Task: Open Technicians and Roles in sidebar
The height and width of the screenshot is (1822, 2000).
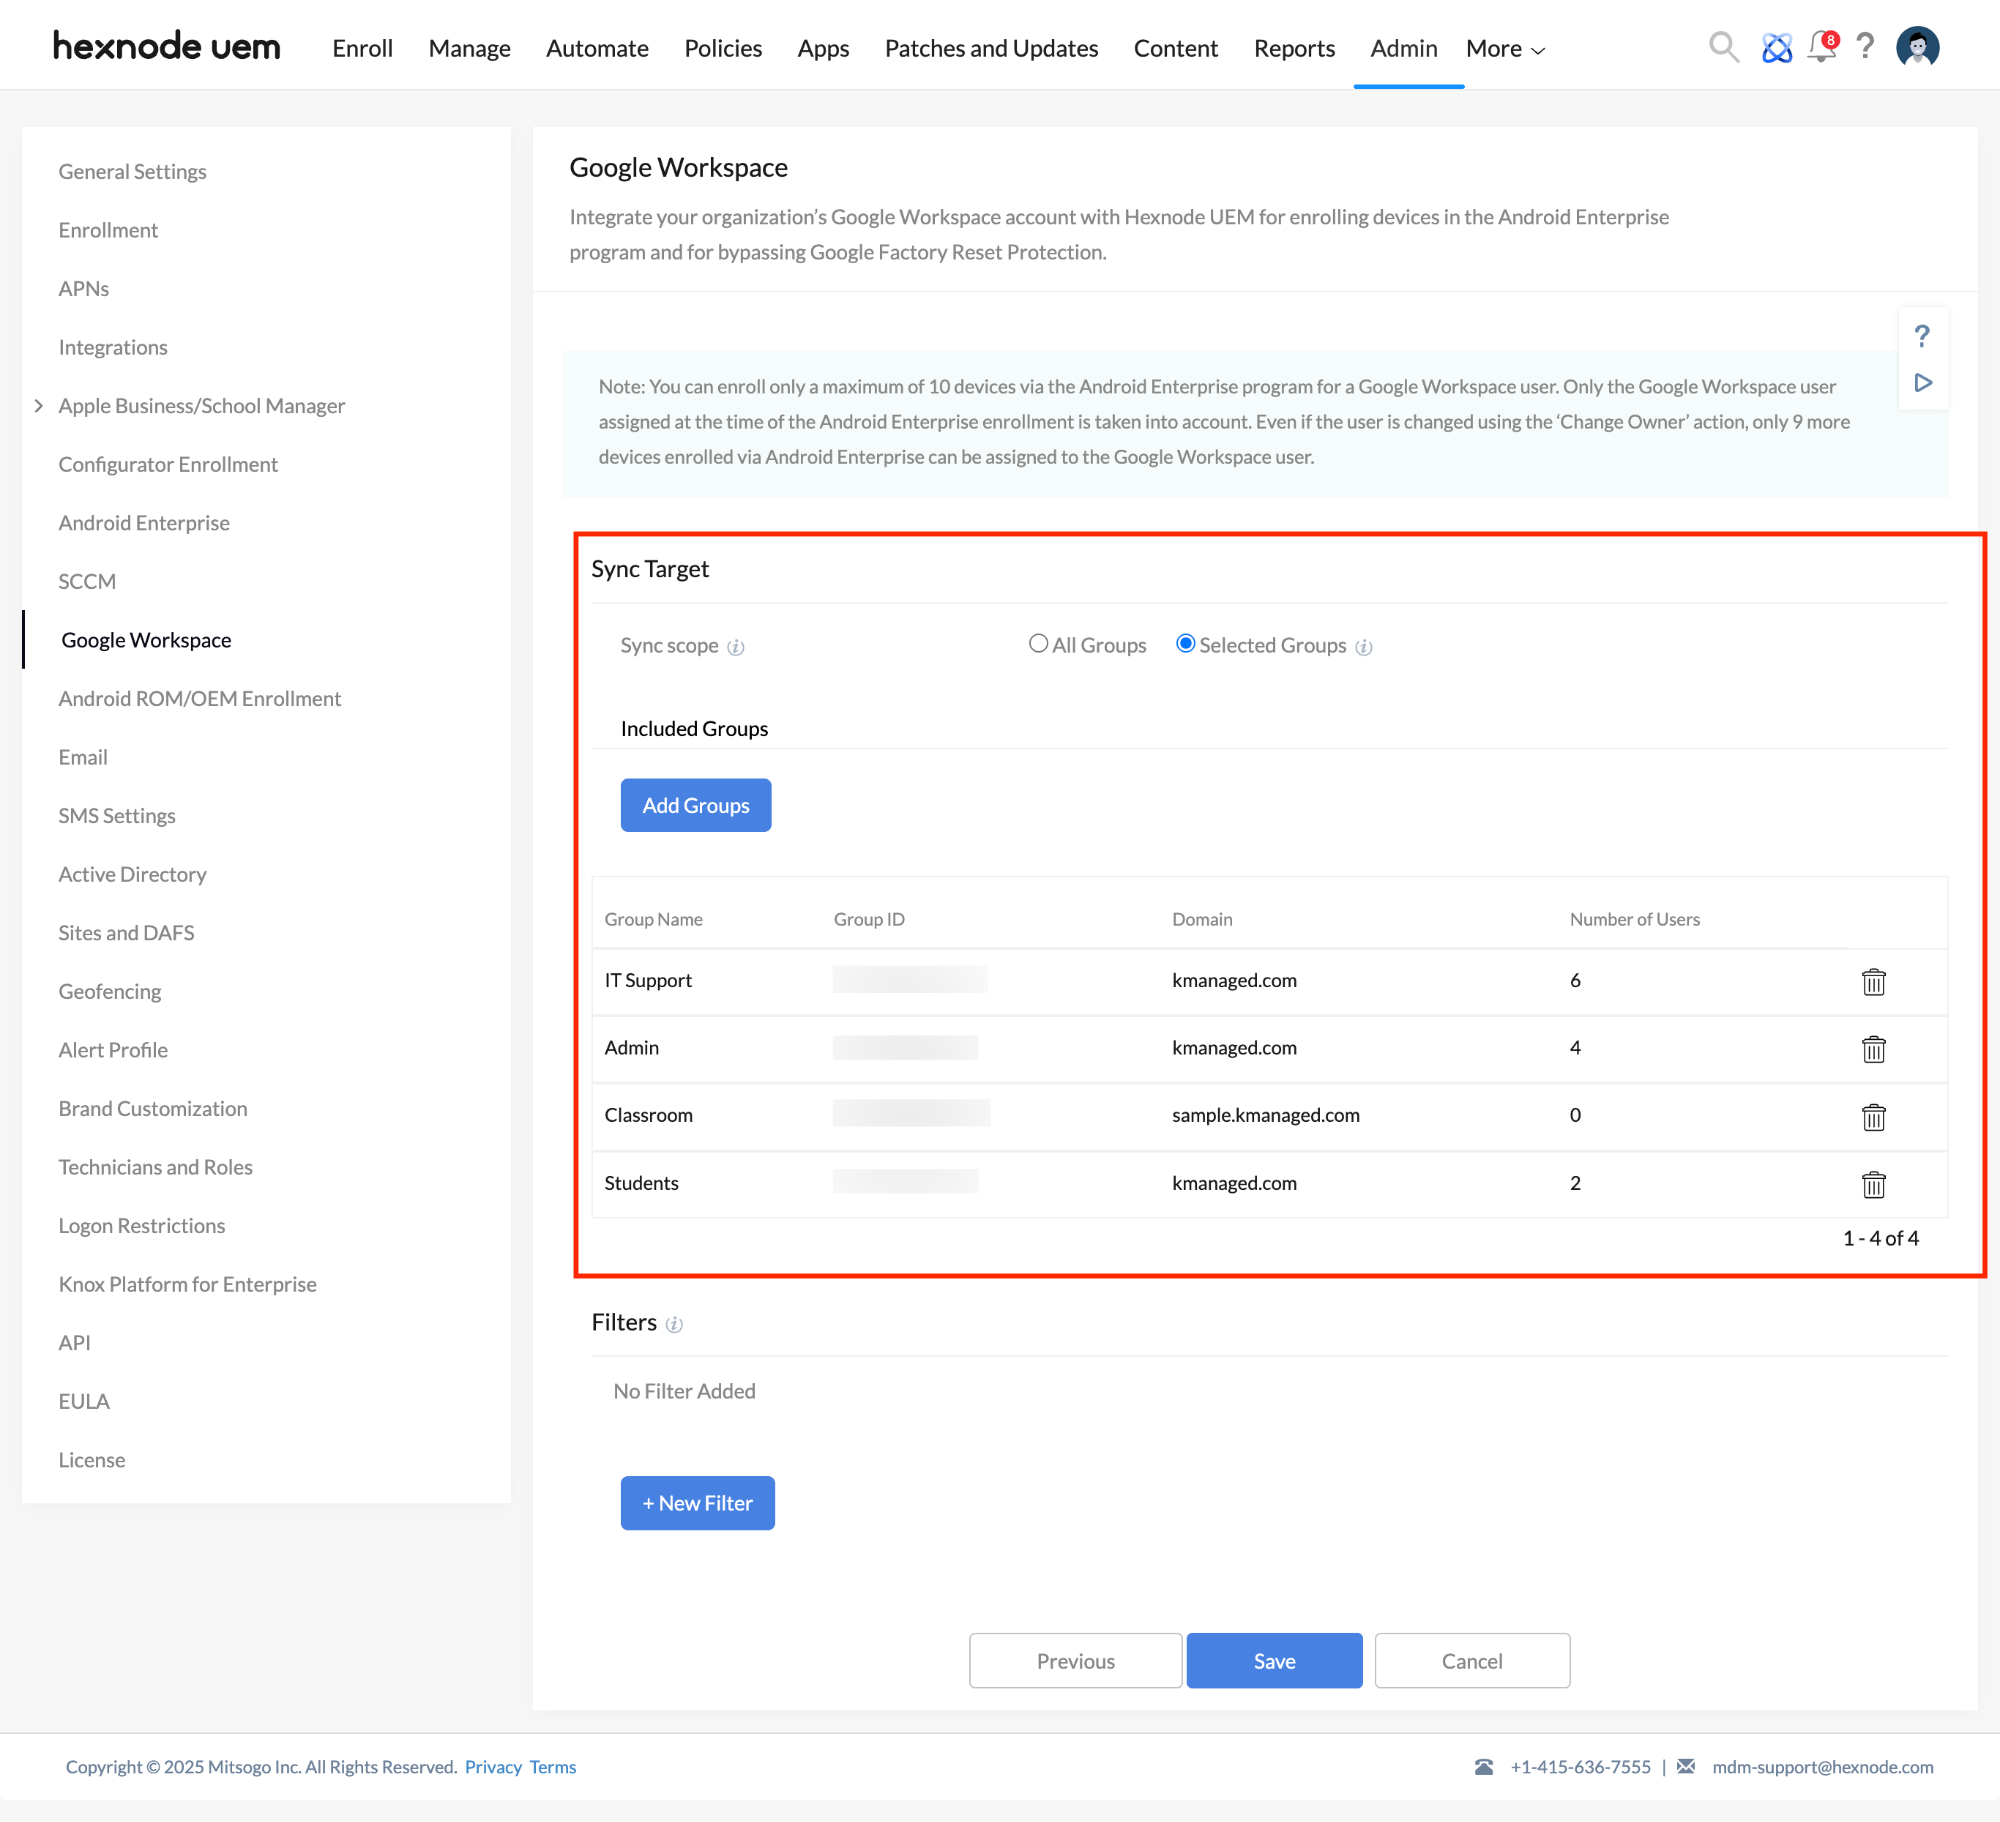Action: coord(155,1167)
